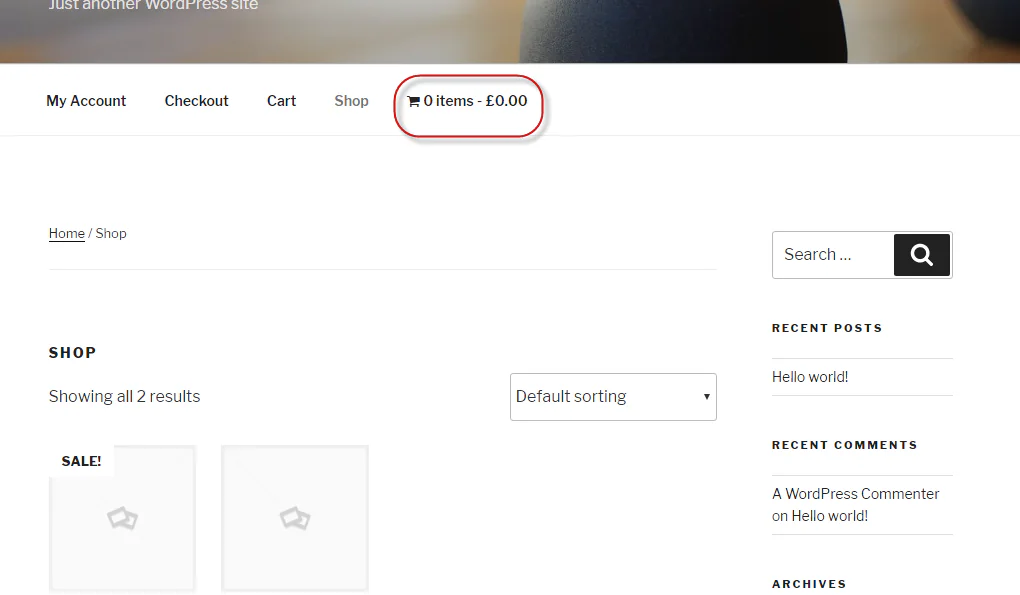Expand the product sorting options list
This screenshot has width=1020, height=595.
(613, 397)
